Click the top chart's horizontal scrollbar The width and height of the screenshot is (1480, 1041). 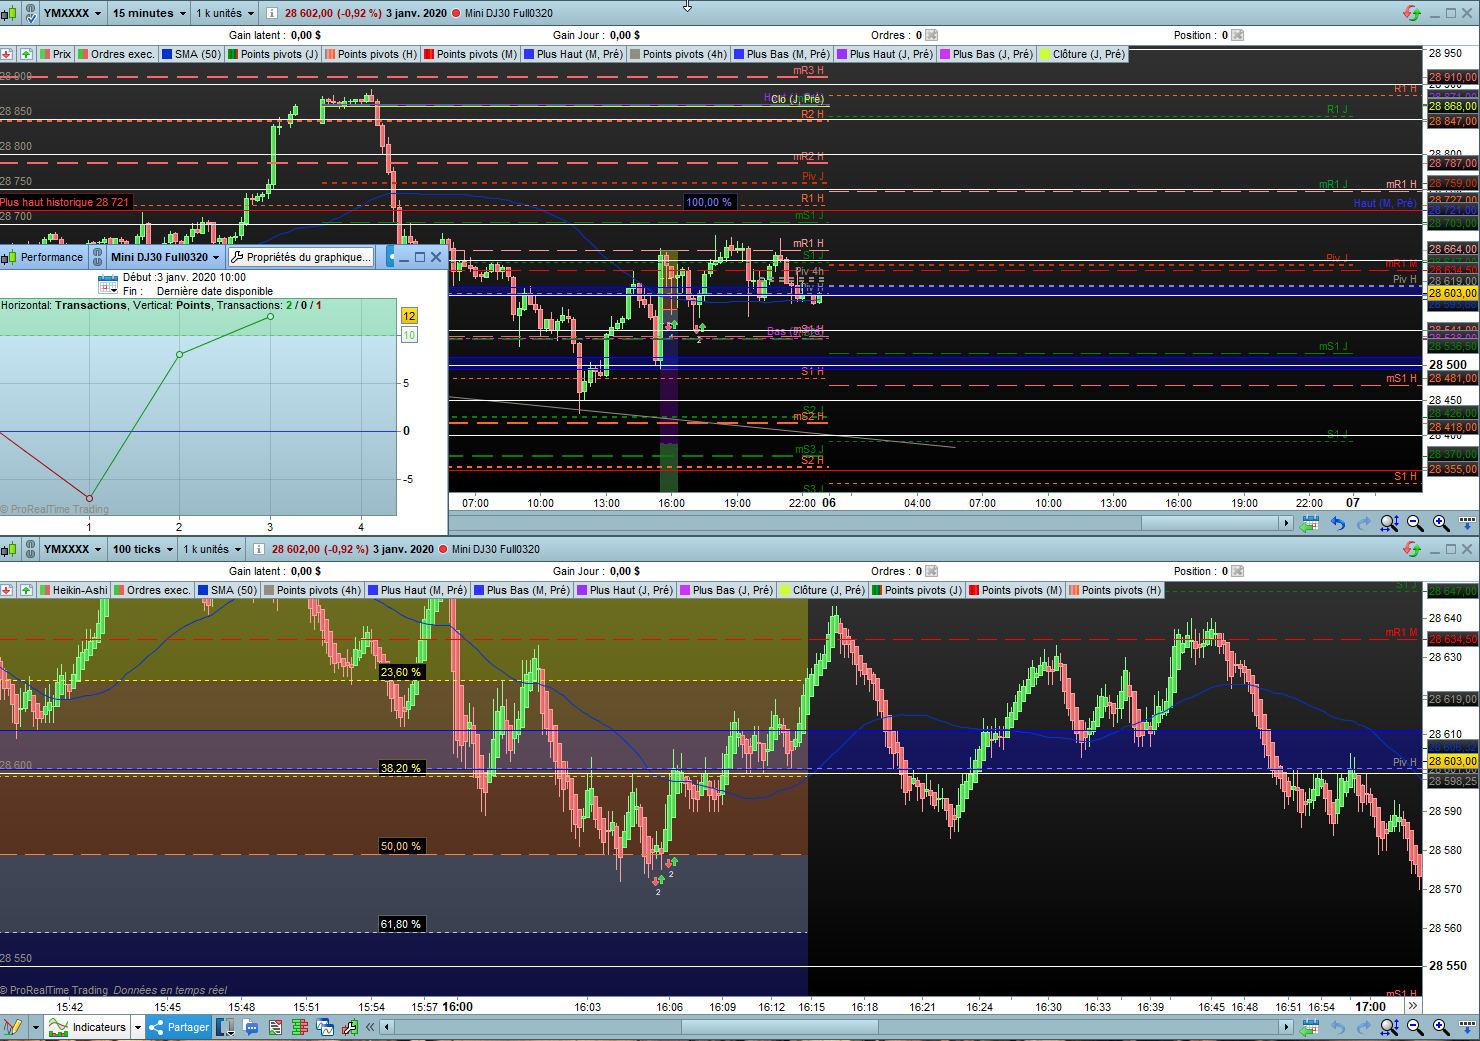1215,523
